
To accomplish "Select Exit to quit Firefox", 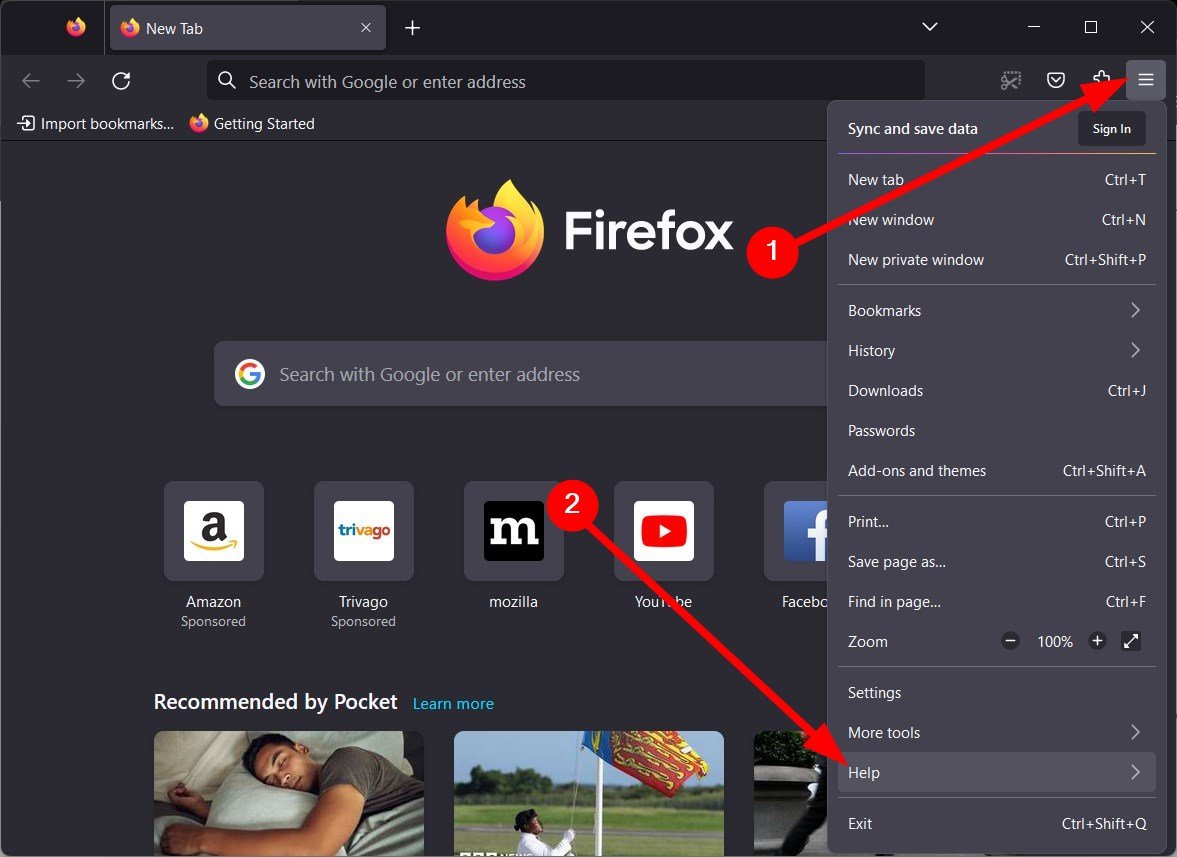I will (996, 823).
